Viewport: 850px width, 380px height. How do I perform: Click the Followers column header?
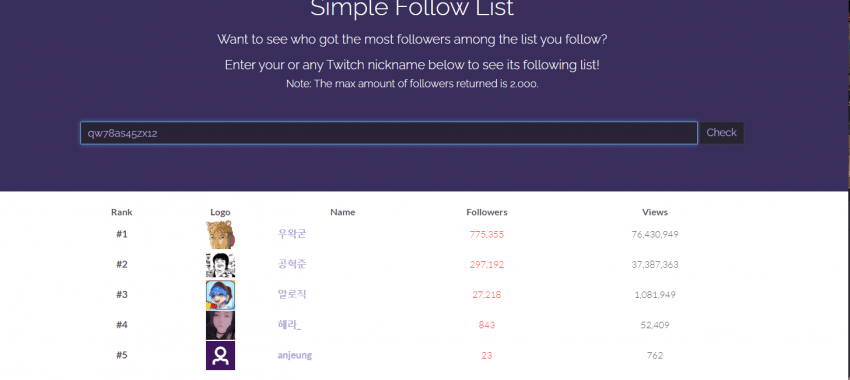[x=487, y=212]
